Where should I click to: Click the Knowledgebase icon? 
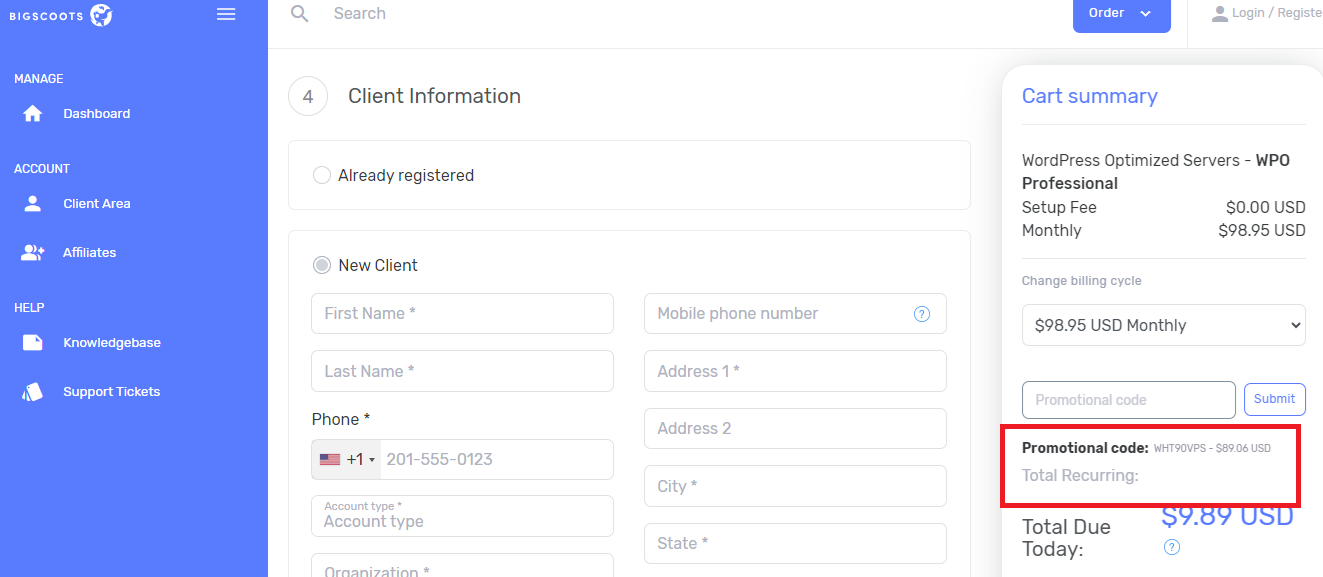(33, 343)
